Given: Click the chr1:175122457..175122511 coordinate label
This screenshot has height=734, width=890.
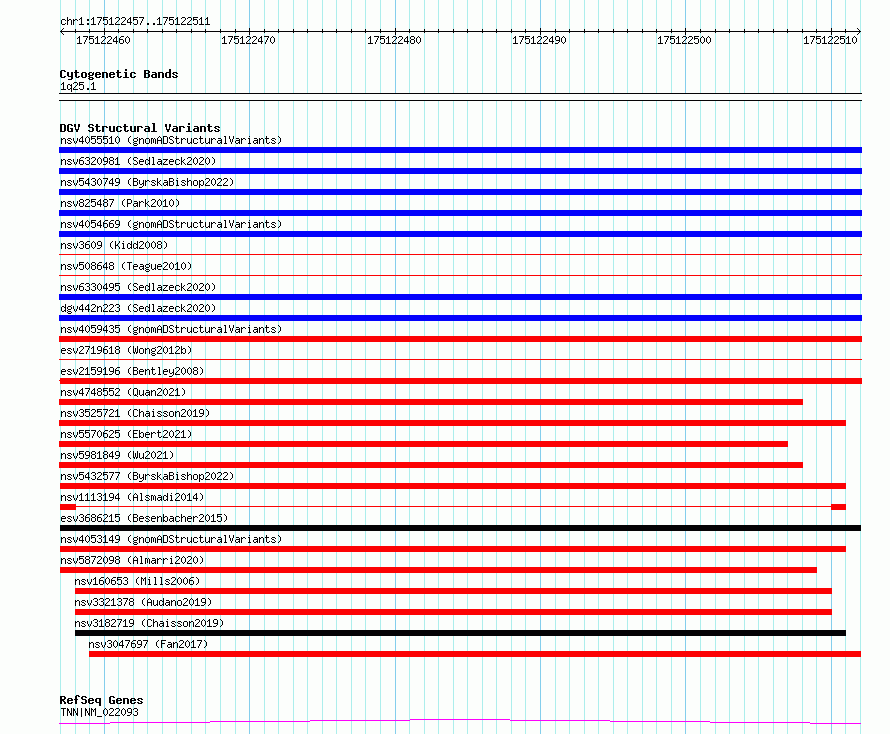Looking at the screenshot, I should [135, 22].
